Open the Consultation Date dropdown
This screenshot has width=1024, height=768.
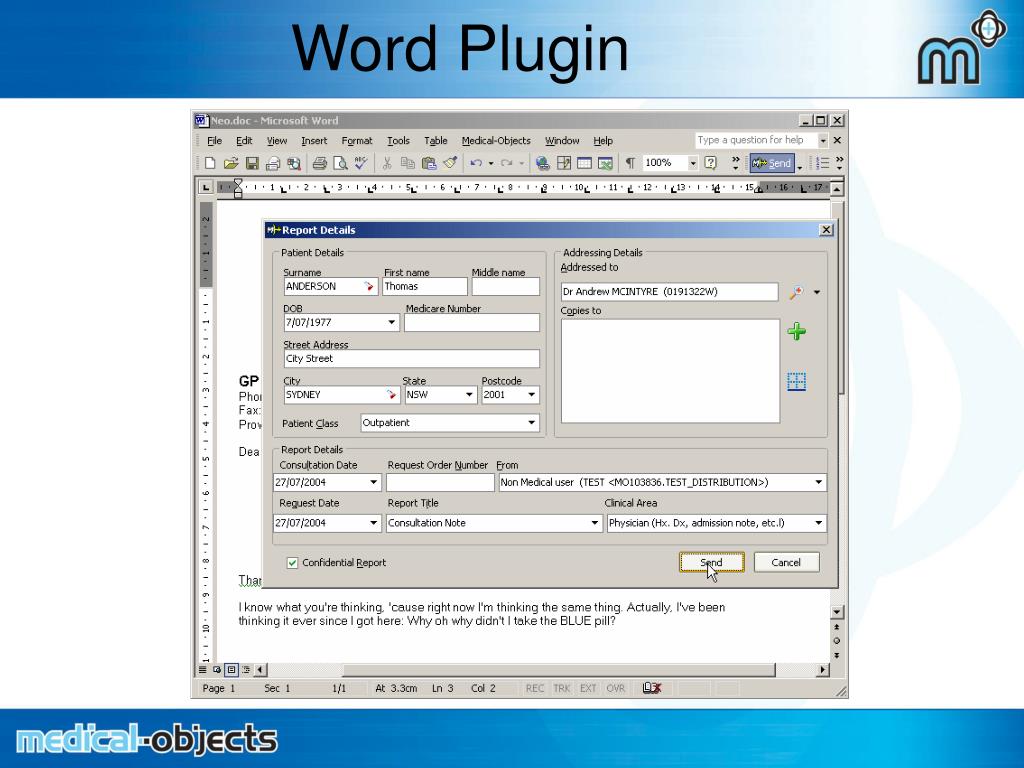(374, 483)
